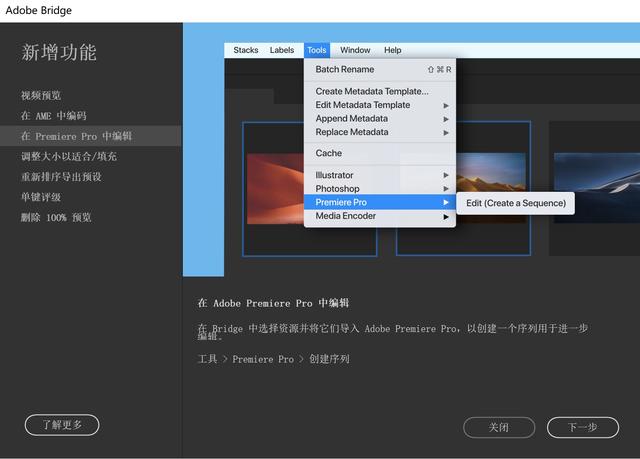Expand Illustrator submenu arrow
The height and width of the screenshot is (459, 640).
pos(446,175)
